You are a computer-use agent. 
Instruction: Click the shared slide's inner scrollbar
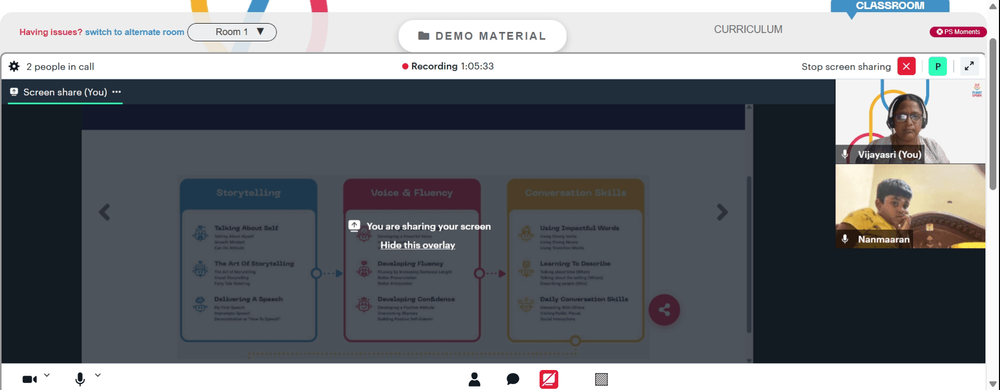pos(749,255)
